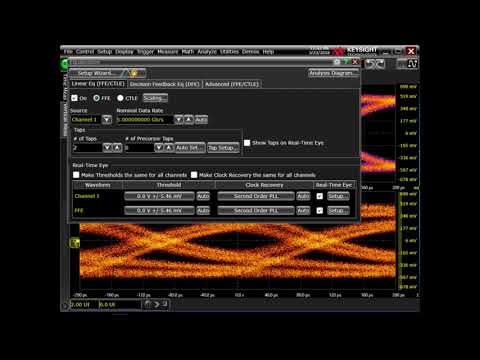Switch to Advanced (FFE/CTLE) tab
The image size is (480, 360).
232,84
